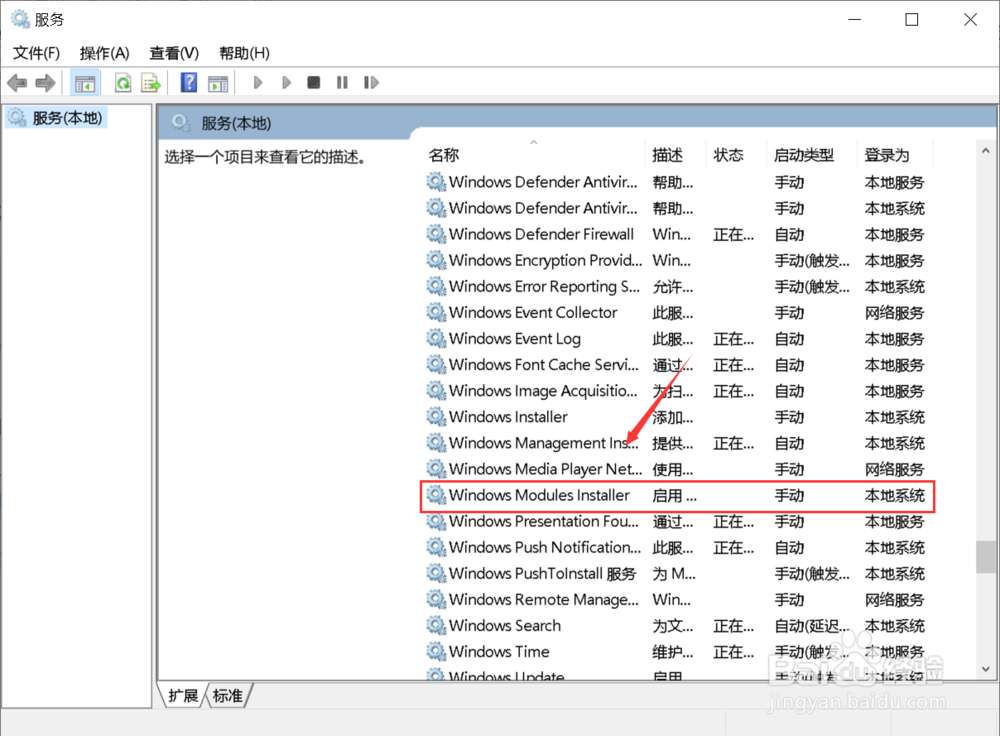Image resolution: width=1000 pixels, height=736 pixels.
Task: Sort by the 状态 column header
Action: pyautogui.click(x=729, y=155)
